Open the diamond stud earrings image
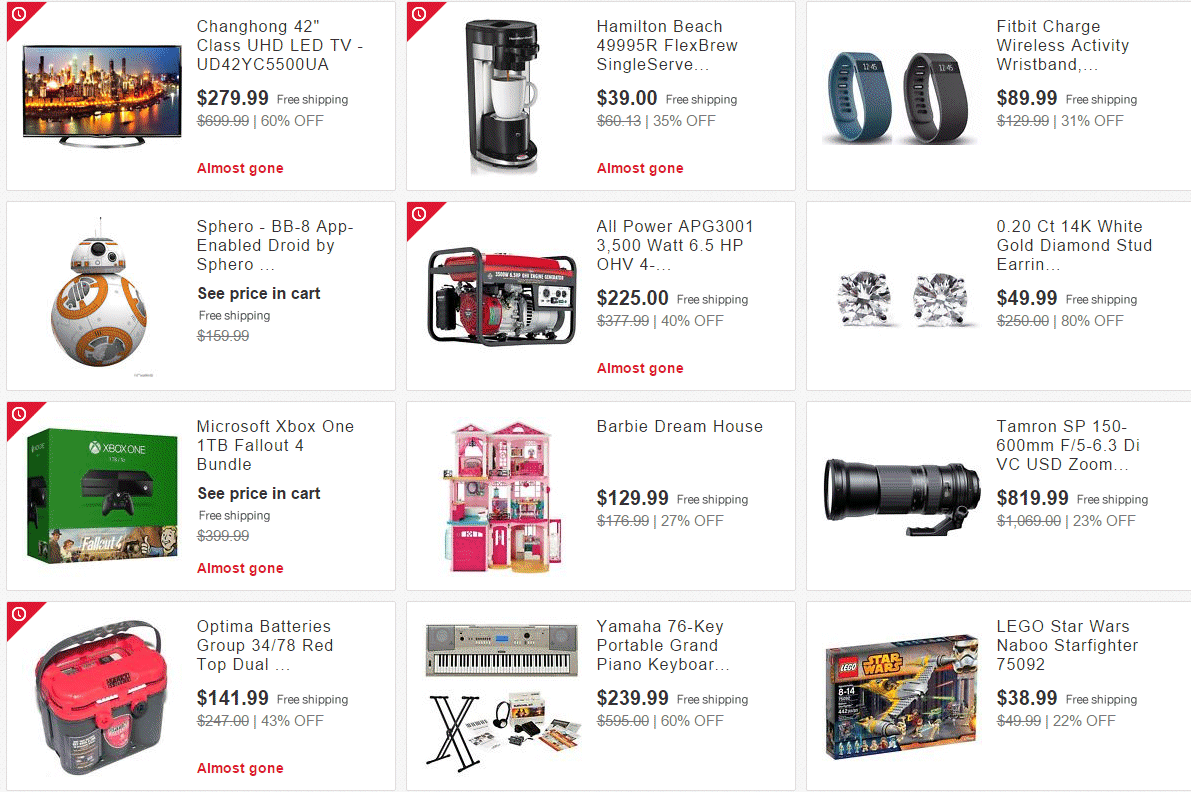The width and height of the screenshot is (1191, 792). pos(901,299)
